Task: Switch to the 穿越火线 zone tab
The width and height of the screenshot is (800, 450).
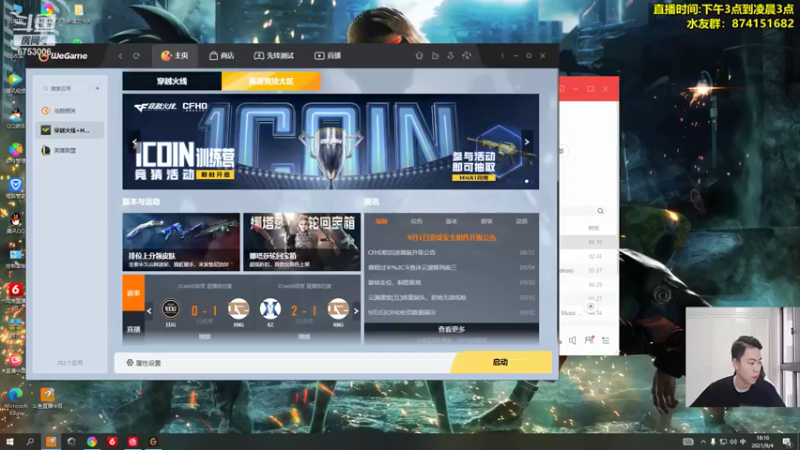Action: 172,81
